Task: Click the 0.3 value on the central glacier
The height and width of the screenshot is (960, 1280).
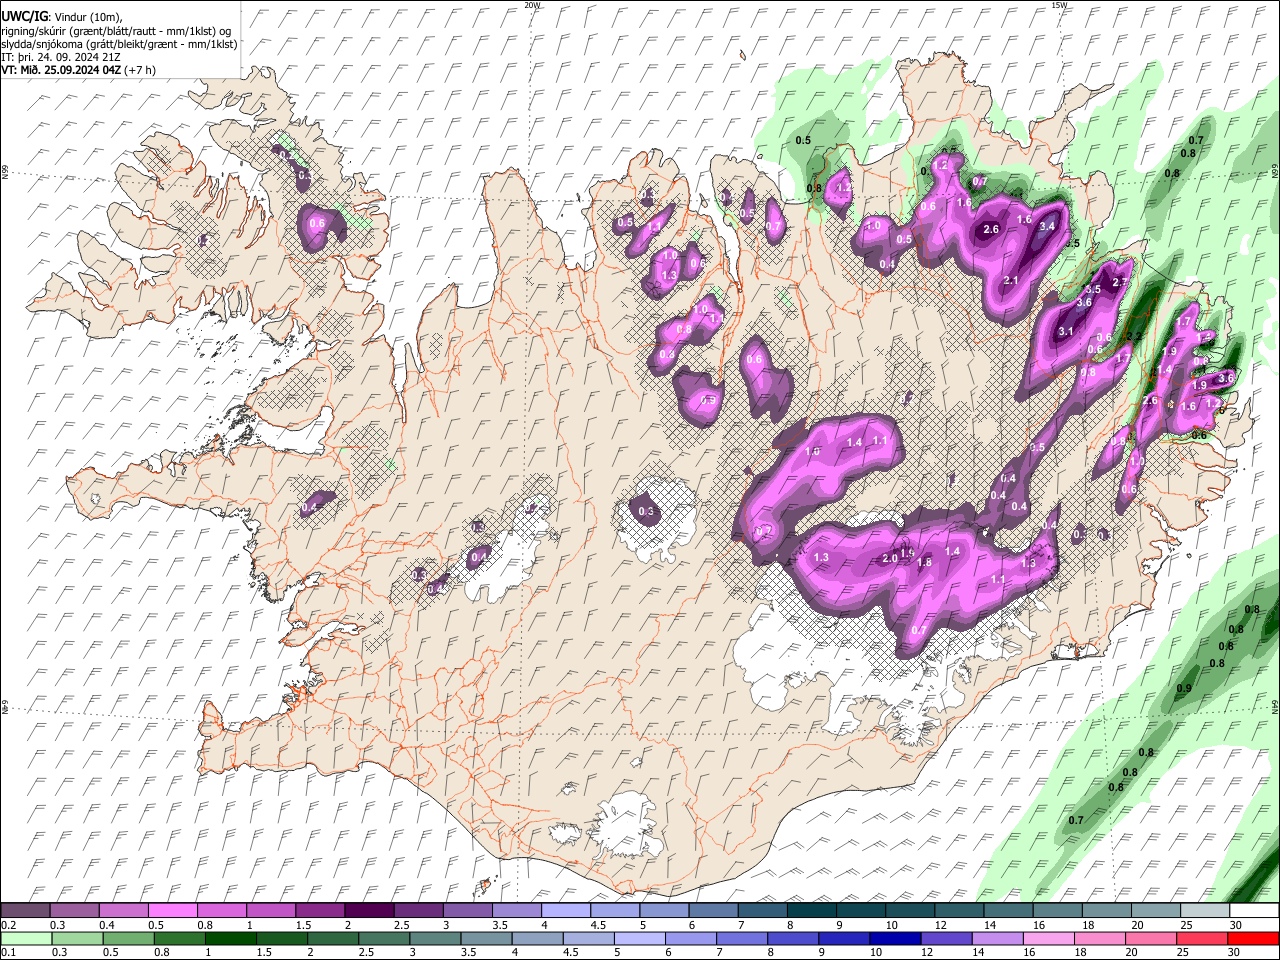Action: pyautogui.click(x=646, y=512)
